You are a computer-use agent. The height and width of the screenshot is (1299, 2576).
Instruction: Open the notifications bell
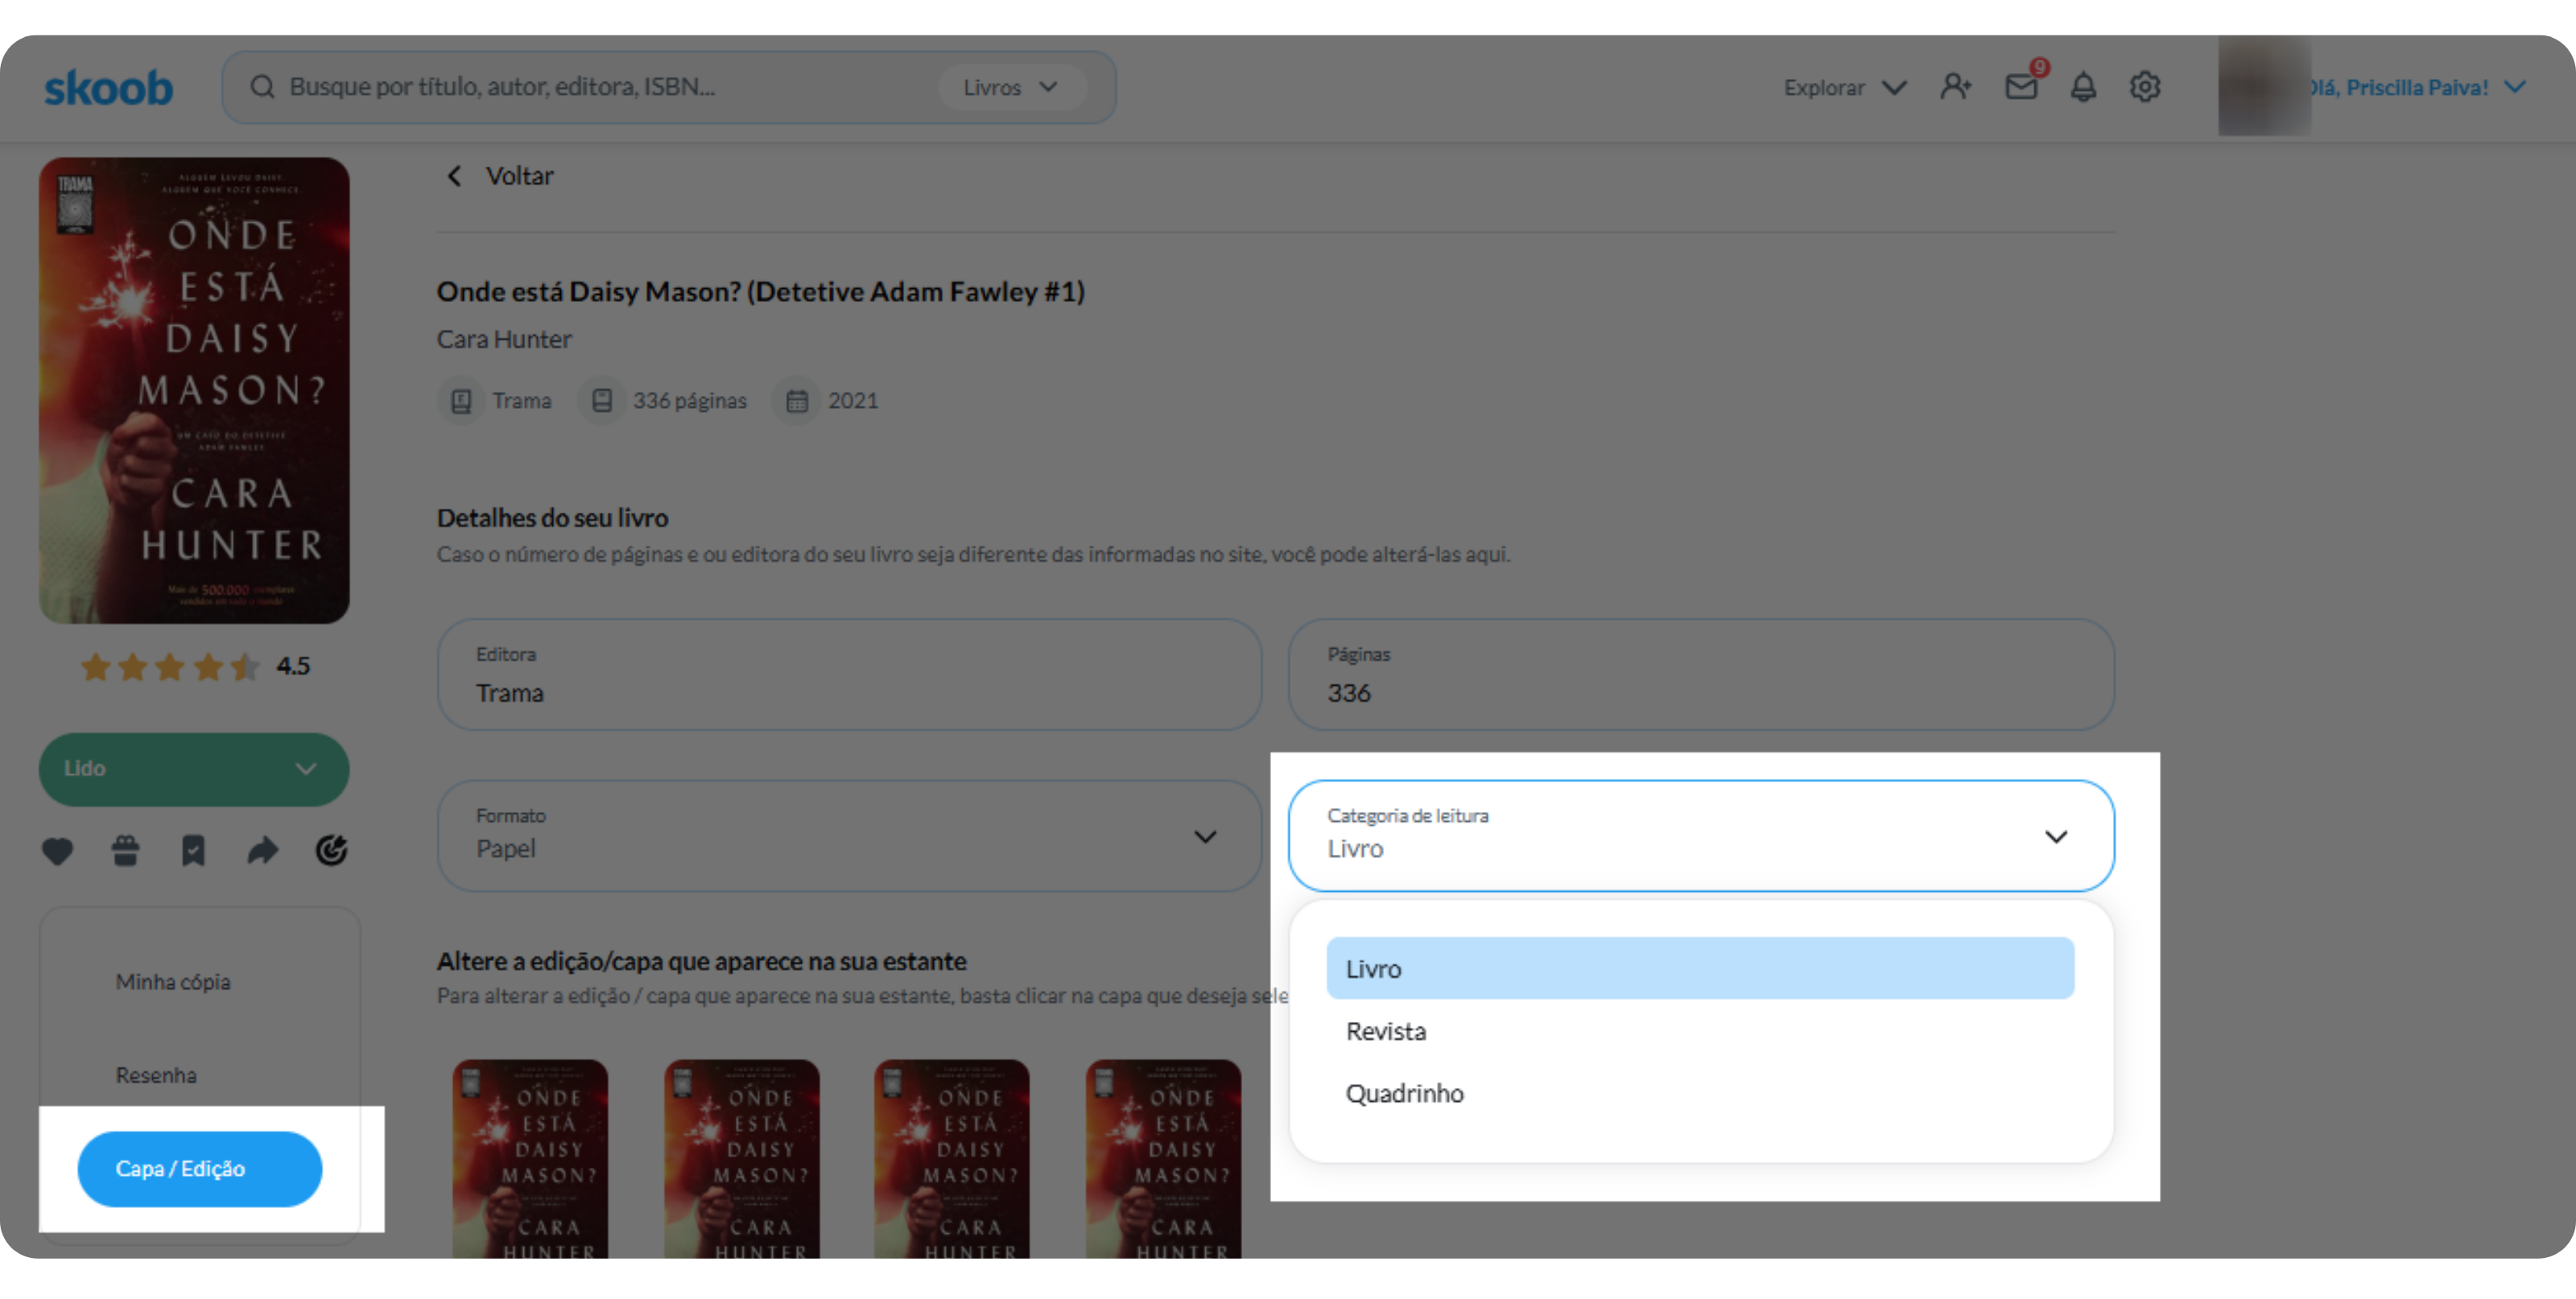[2083, 87]
